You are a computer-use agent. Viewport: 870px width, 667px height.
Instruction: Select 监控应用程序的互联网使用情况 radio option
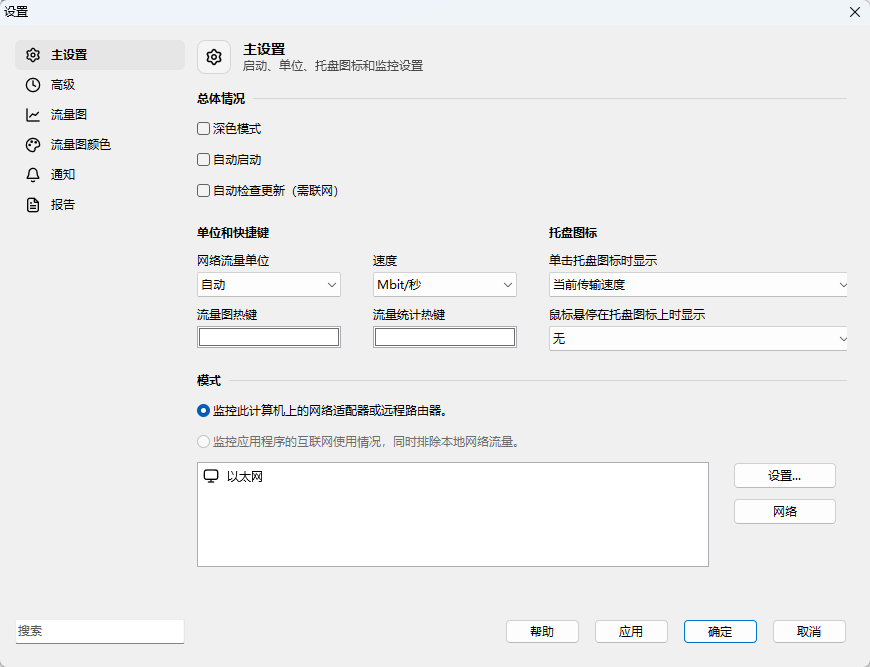pyautogui.click(x=204, y=442)
